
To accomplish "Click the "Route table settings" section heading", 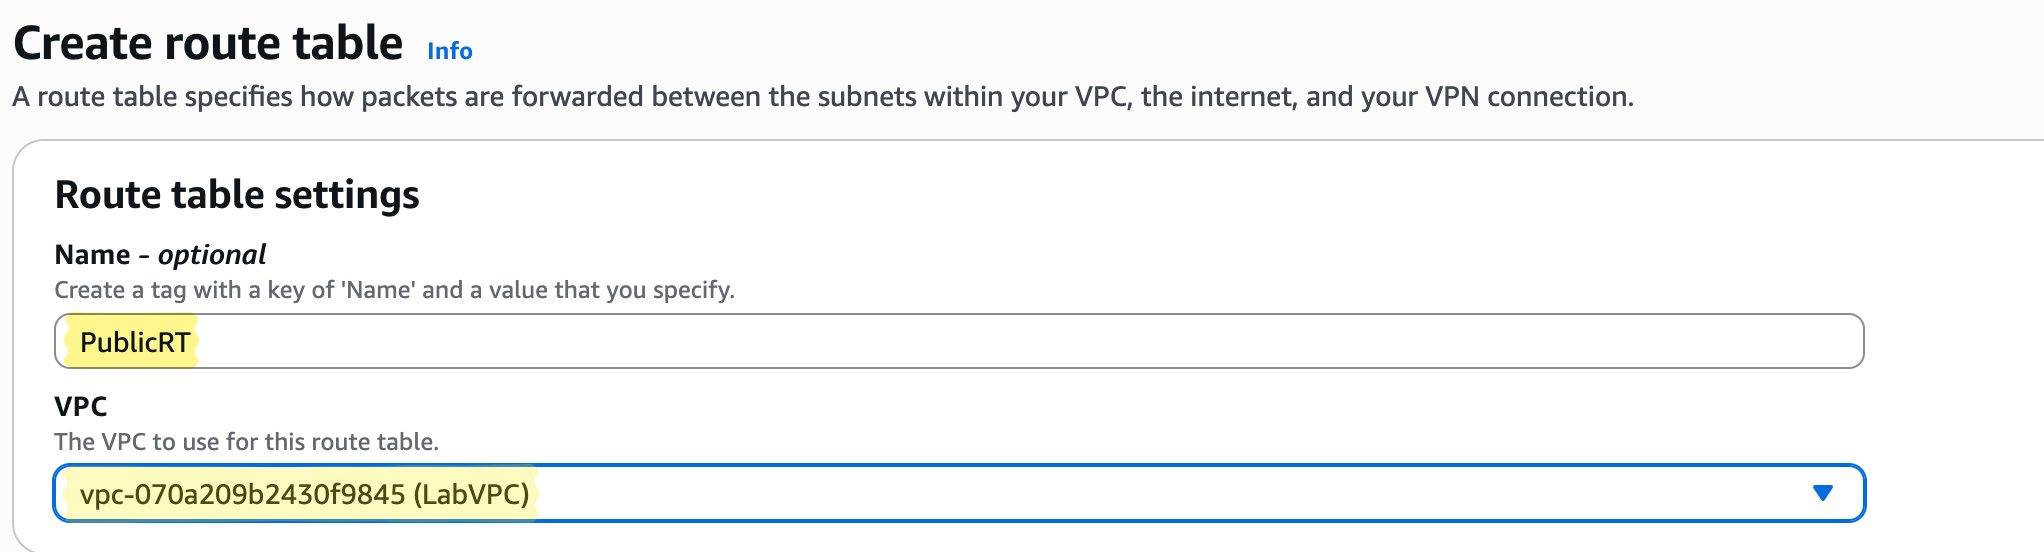I will point(237,195).
